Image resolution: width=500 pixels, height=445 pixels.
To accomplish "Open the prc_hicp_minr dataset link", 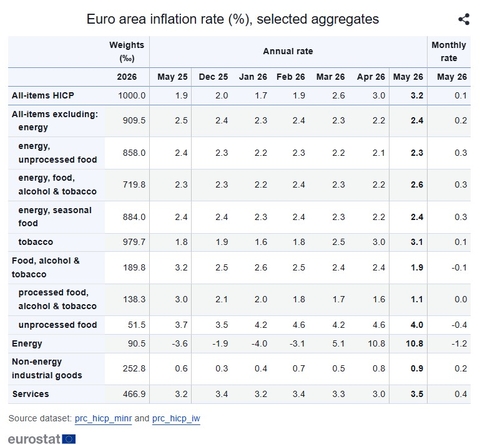I will coord(103,418).
